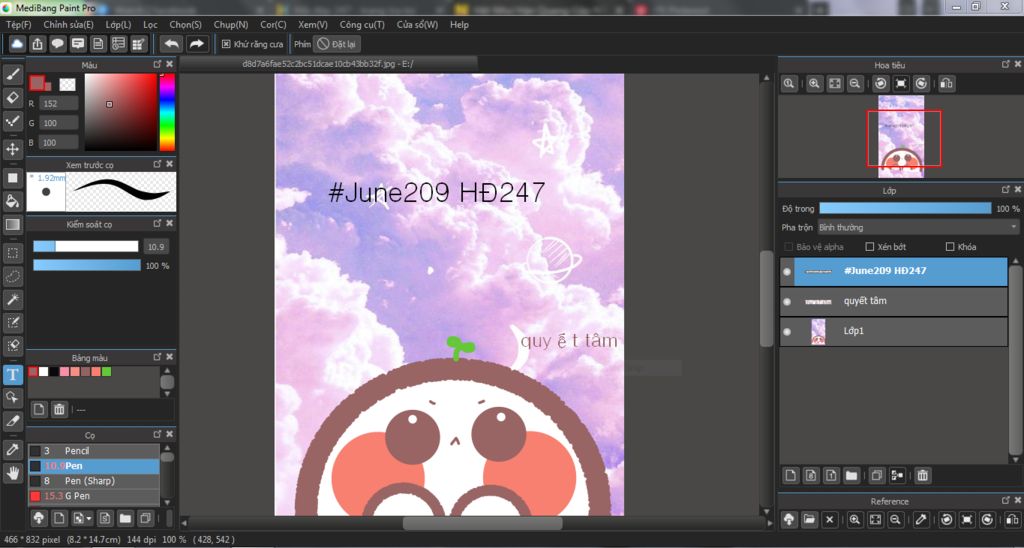Open the Lớp(L) menu

click(x=118, y=24)
